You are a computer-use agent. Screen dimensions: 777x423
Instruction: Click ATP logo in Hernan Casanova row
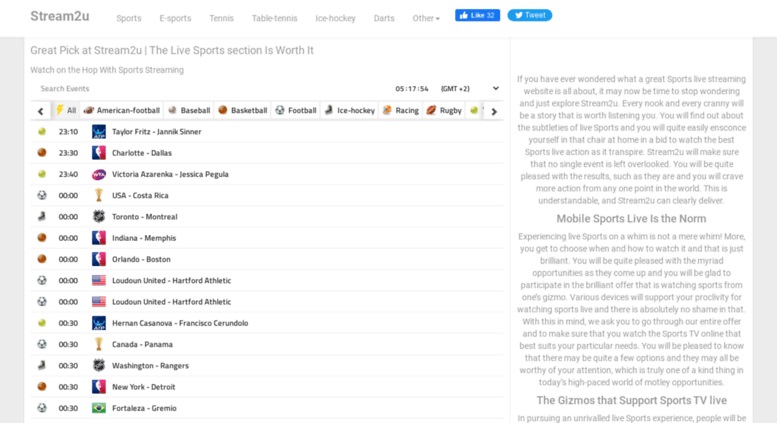tap(99, 323)
